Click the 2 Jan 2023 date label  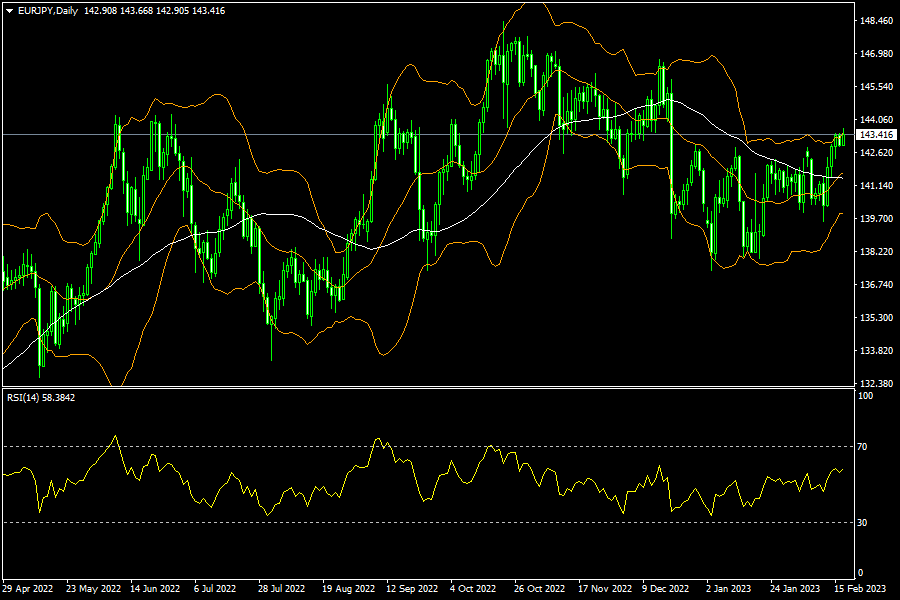pos(728,589)
